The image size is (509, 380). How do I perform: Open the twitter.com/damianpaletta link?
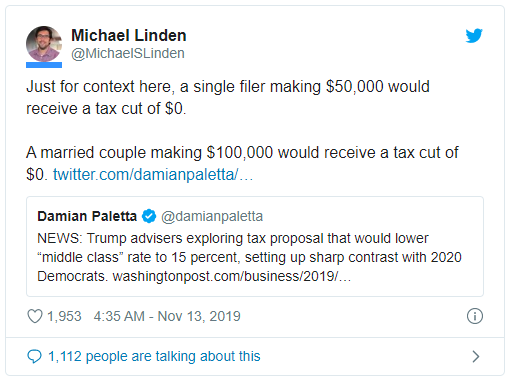(x=153, y=174)
